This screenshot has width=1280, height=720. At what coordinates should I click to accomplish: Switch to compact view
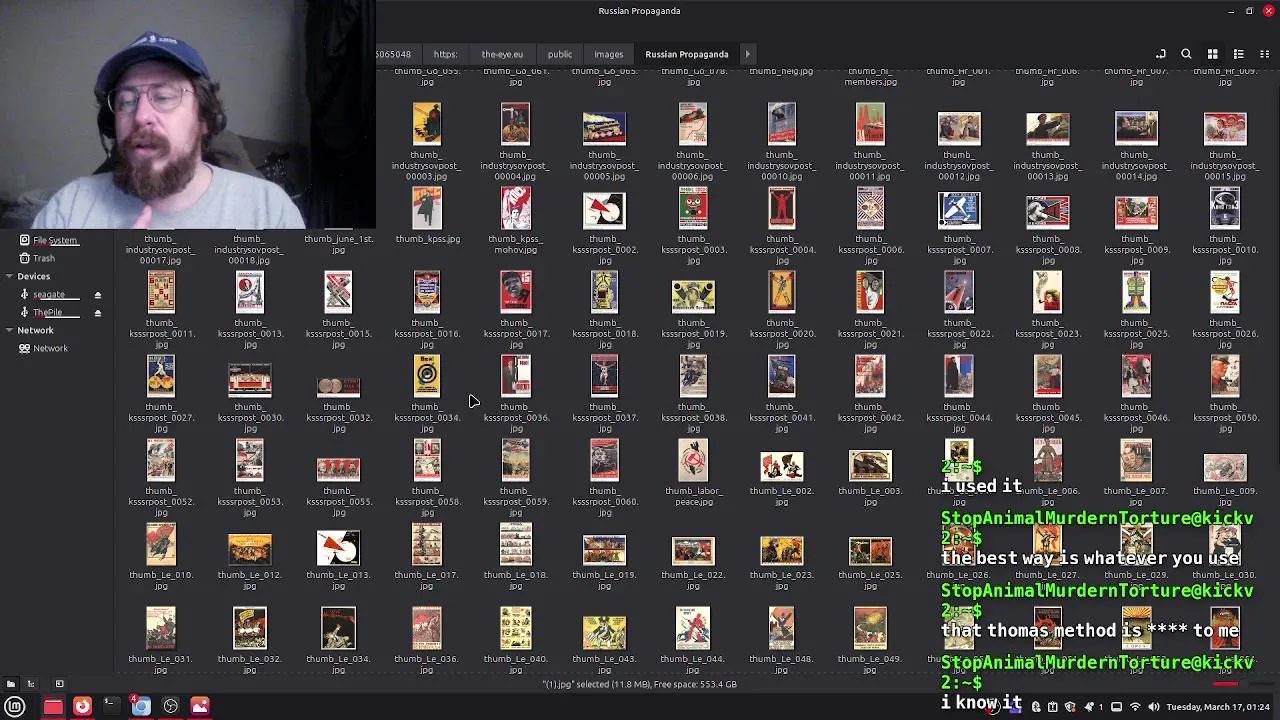[1264, 54]
